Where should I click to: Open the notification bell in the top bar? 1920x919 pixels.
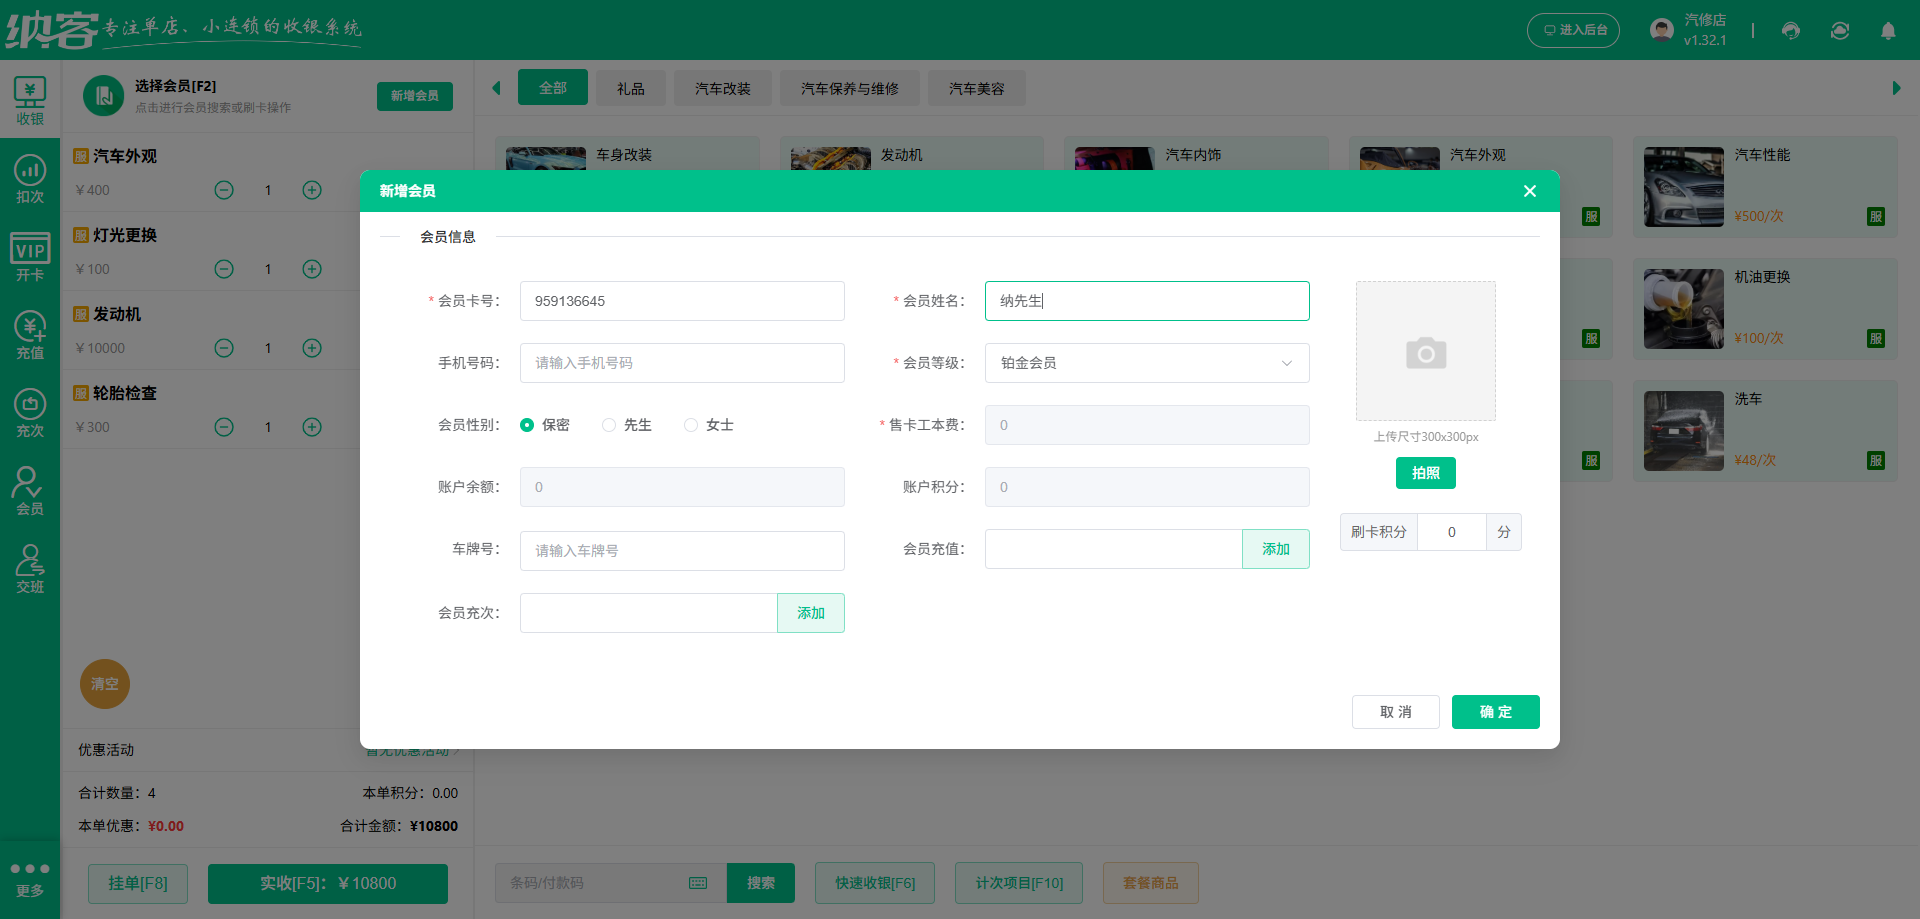click(1888, 31)
